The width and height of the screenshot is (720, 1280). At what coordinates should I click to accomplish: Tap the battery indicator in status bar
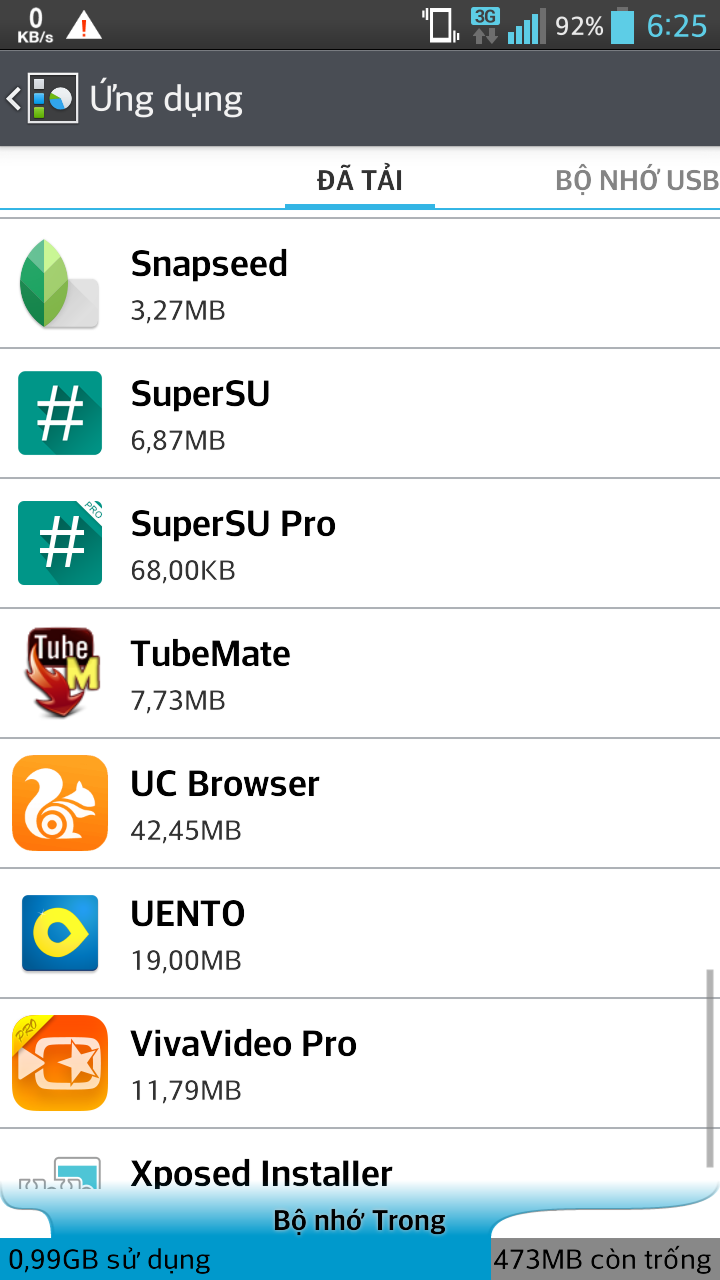click(622, 26)
